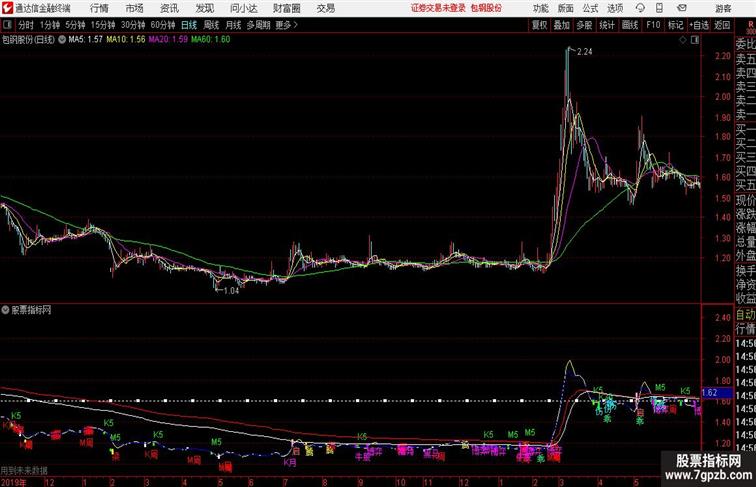Click MA5: 1.57 indicator value
Screen dimensions: 756x487
(85, 39)
